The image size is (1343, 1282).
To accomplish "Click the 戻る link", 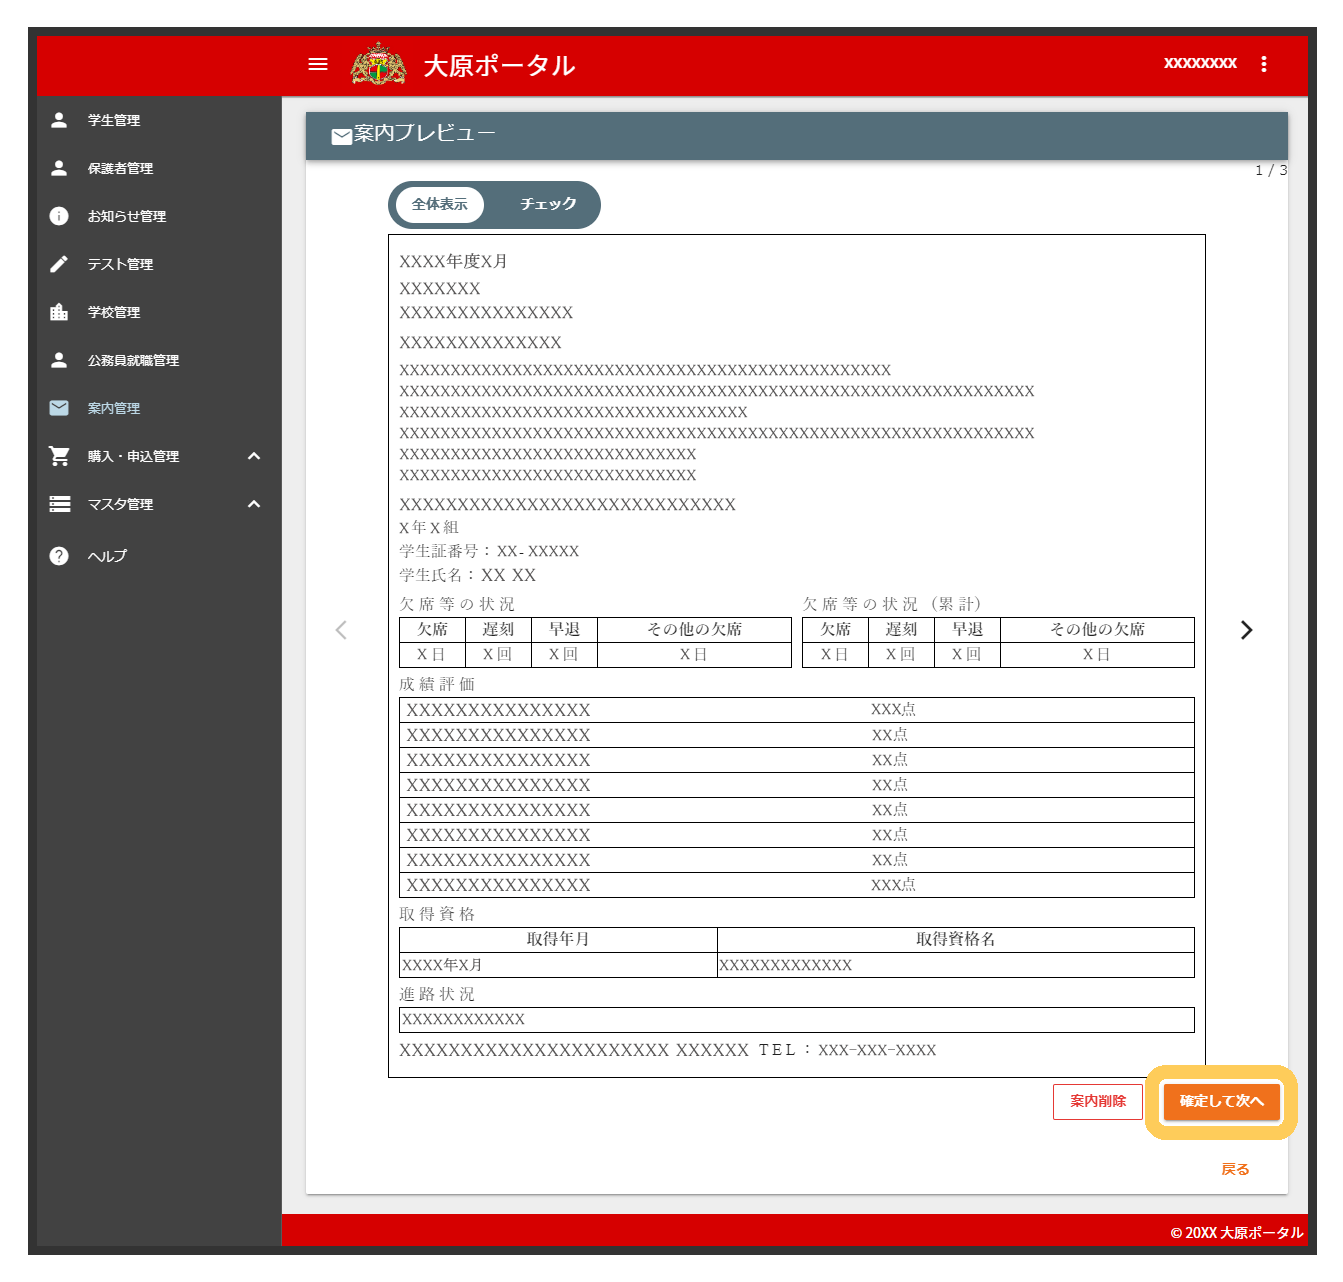I will 1235,1169.
